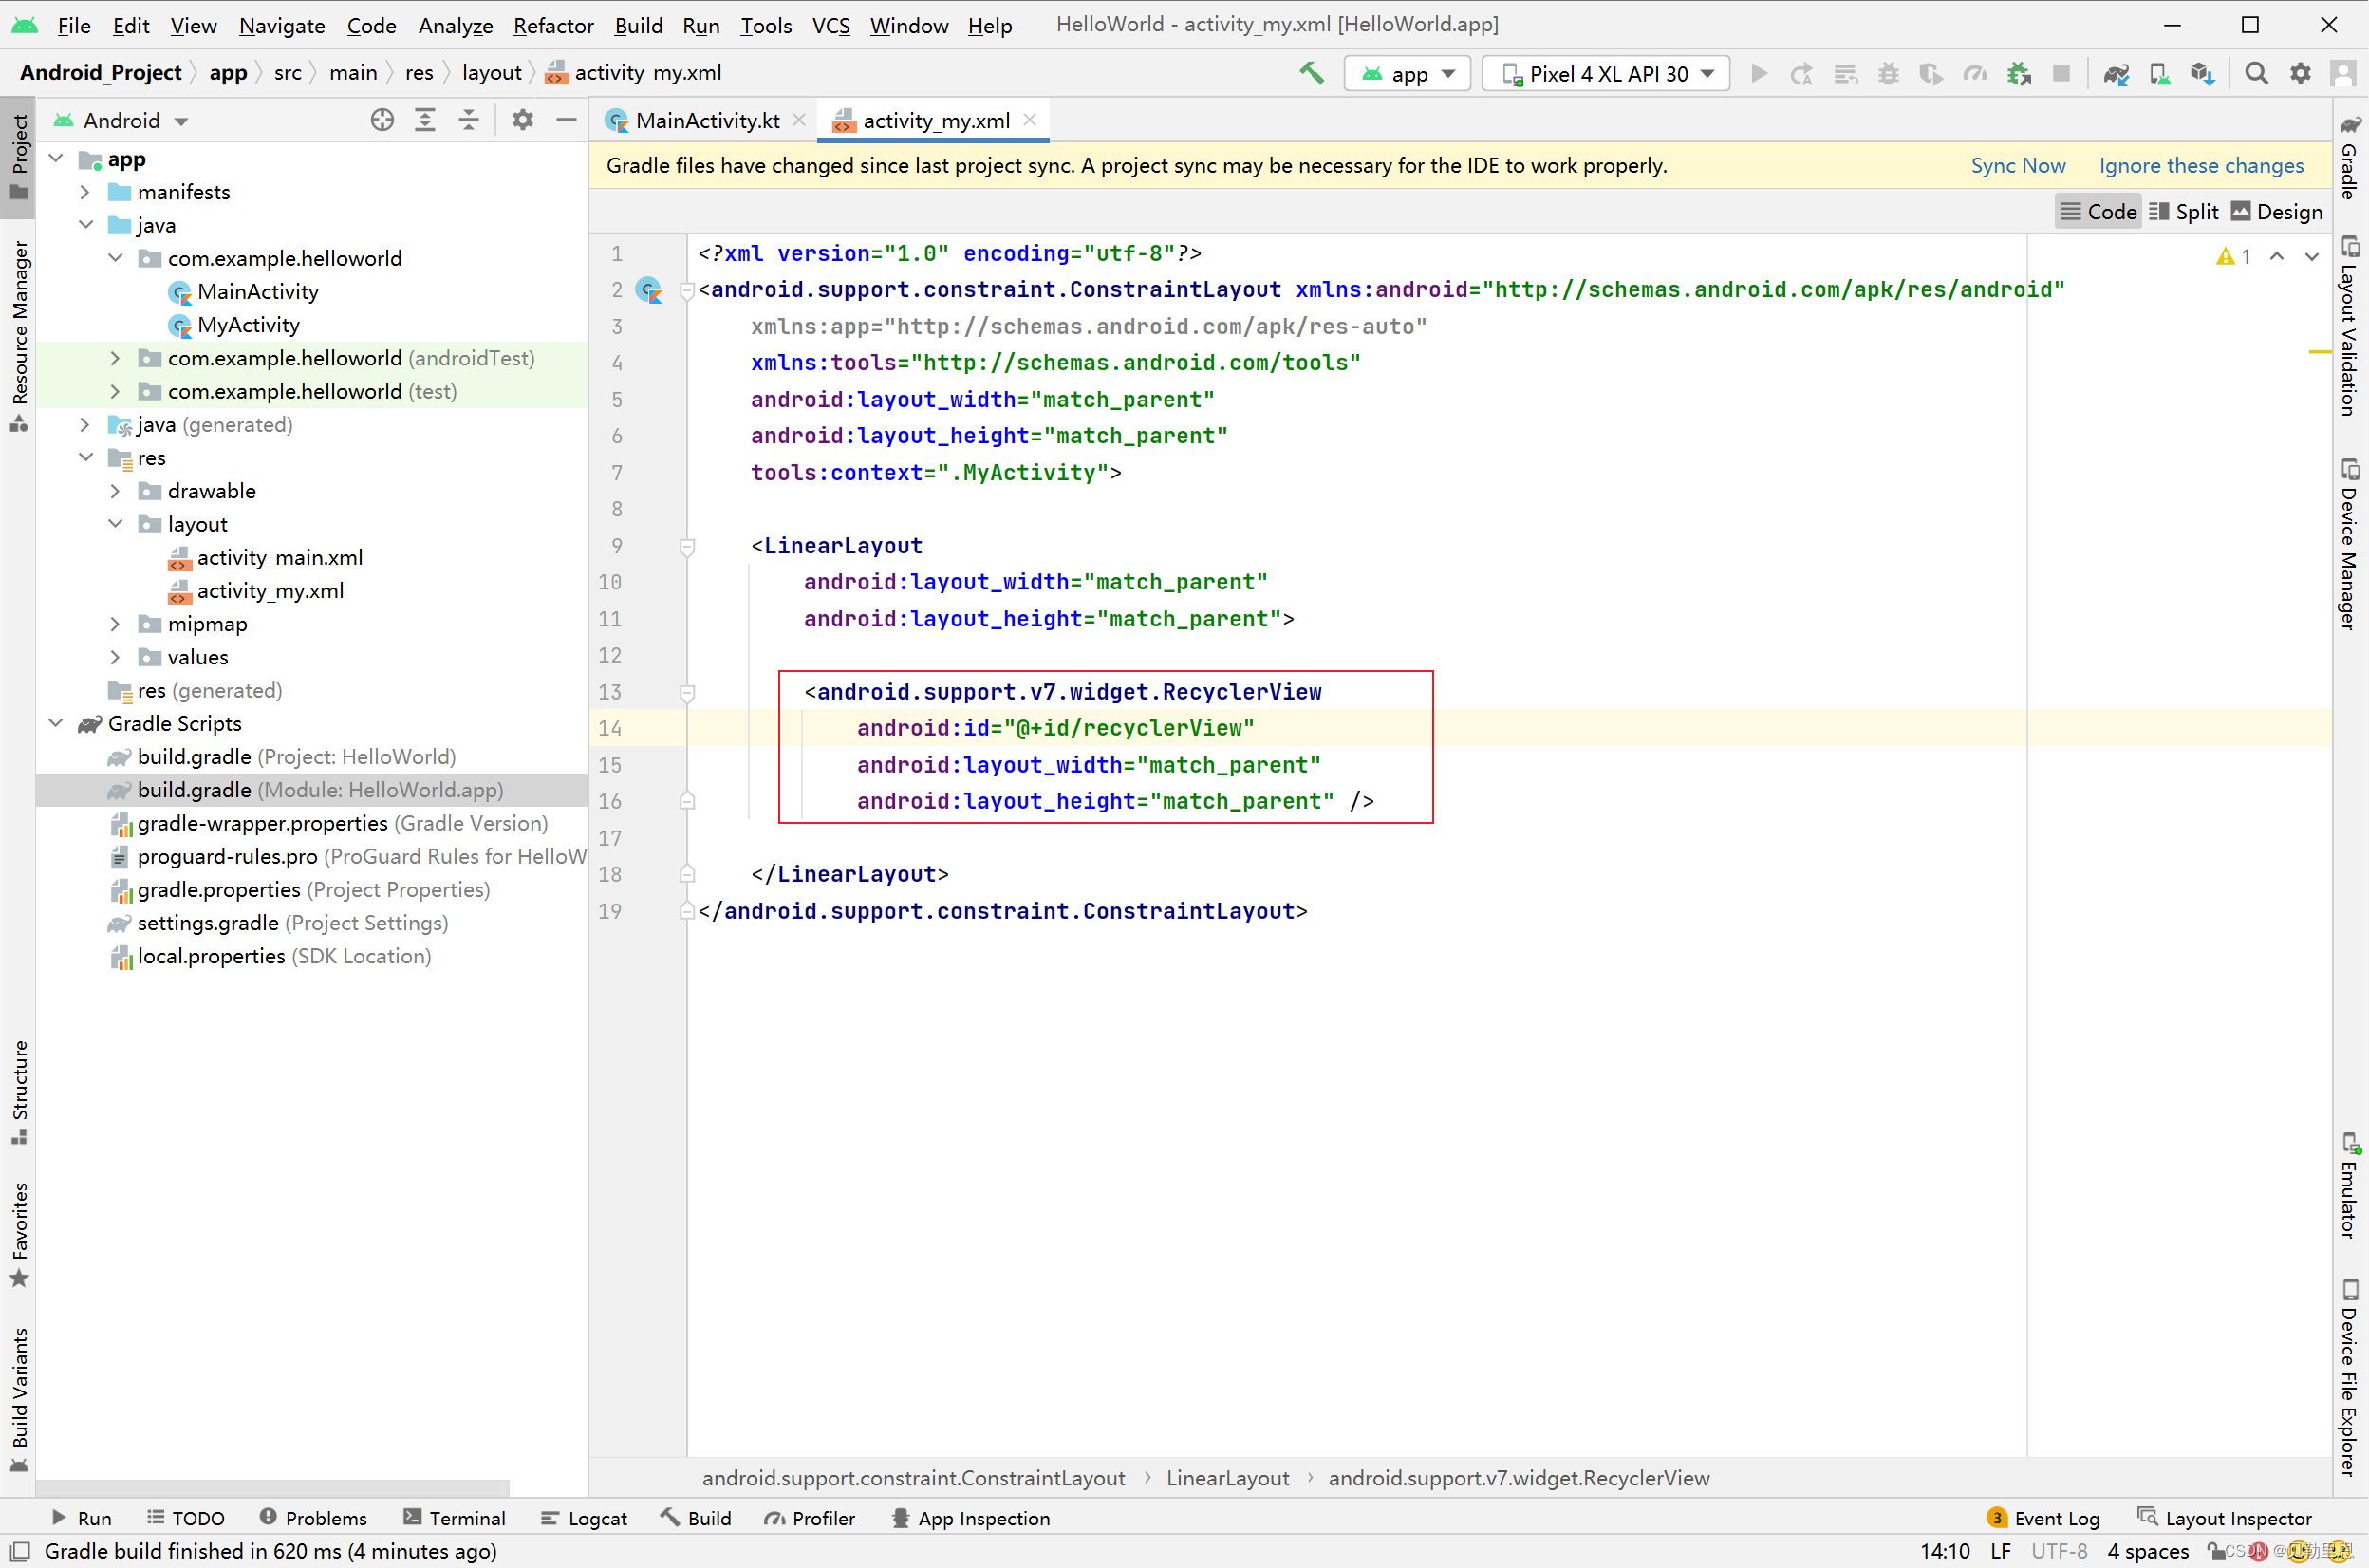Switch editor to Design view
This screenshot has height=1568, width=2369.
2277,212
